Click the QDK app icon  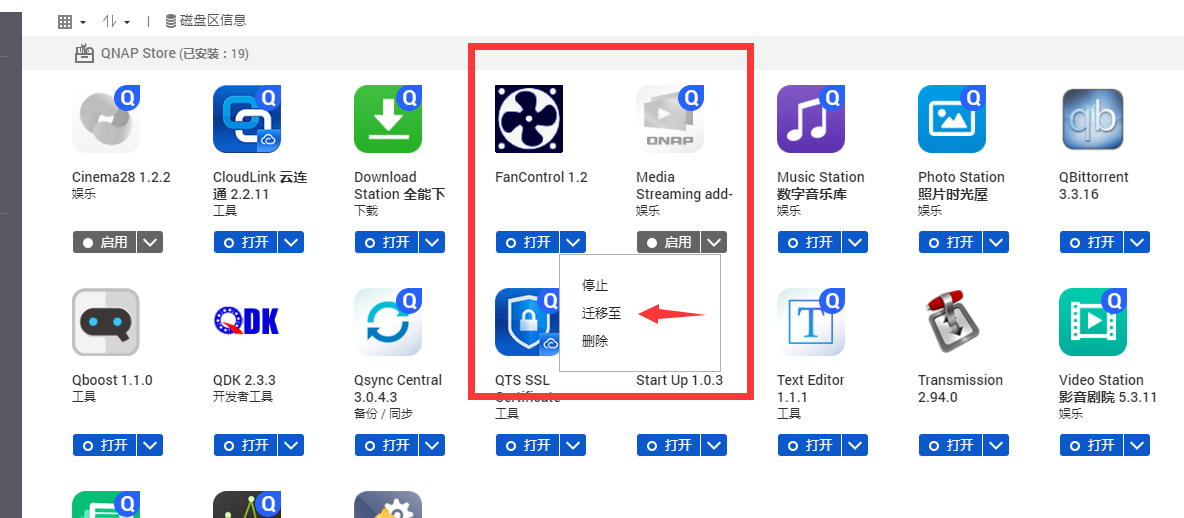[246, 321]
